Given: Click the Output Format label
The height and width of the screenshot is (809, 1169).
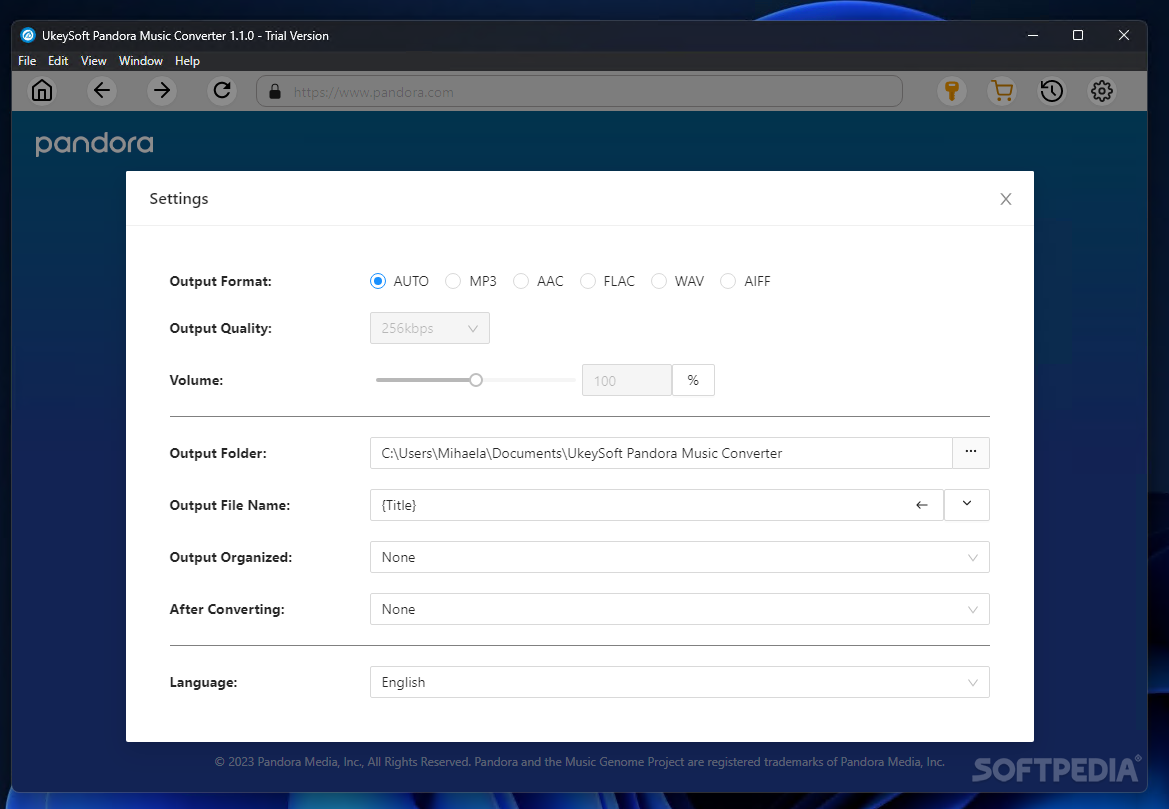Looking at the screenshot, I should [x=221, y=281].
